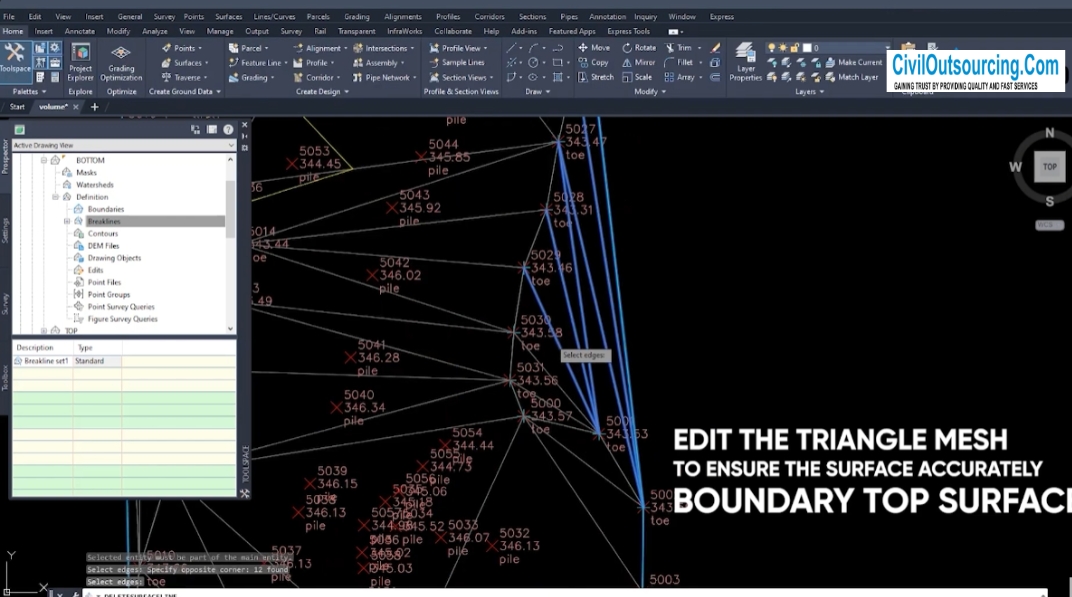
Task: Select the Rotate tool
Action: (639, 48)
